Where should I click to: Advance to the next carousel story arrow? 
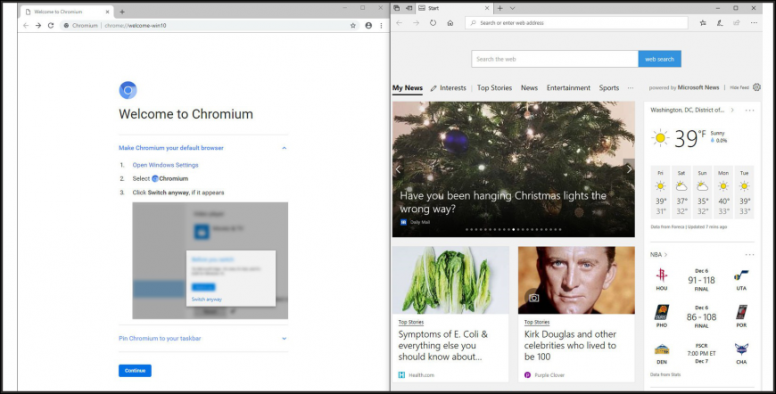[629, 169]
